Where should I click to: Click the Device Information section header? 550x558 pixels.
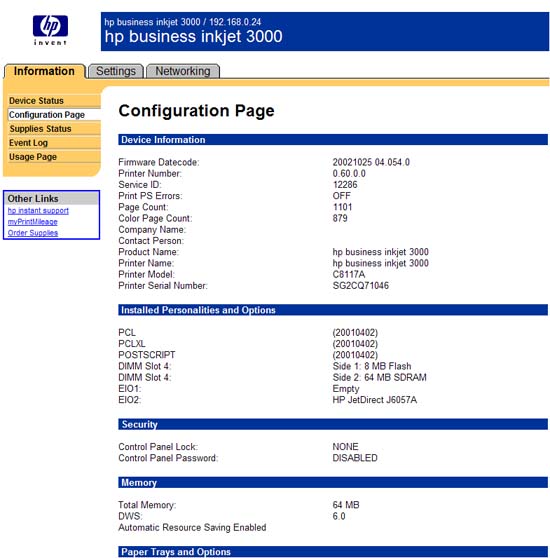click(x=333, y=140)
